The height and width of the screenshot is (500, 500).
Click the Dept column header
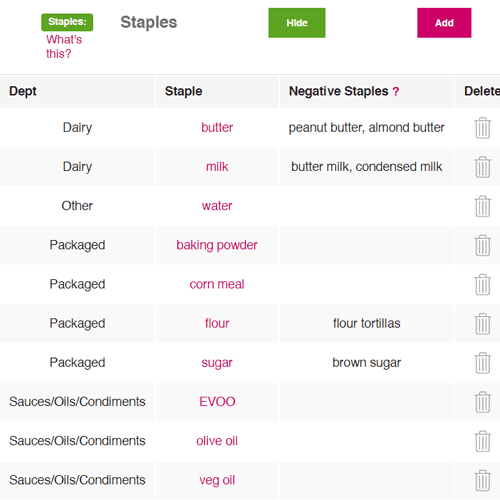coord(23,91)
